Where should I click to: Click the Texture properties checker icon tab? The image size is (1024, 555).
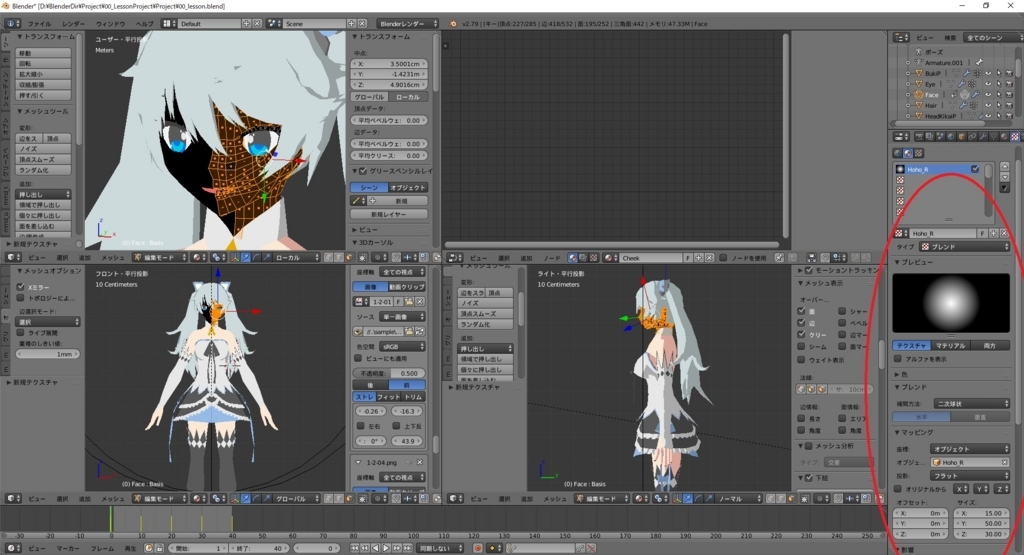(1014, 136)
